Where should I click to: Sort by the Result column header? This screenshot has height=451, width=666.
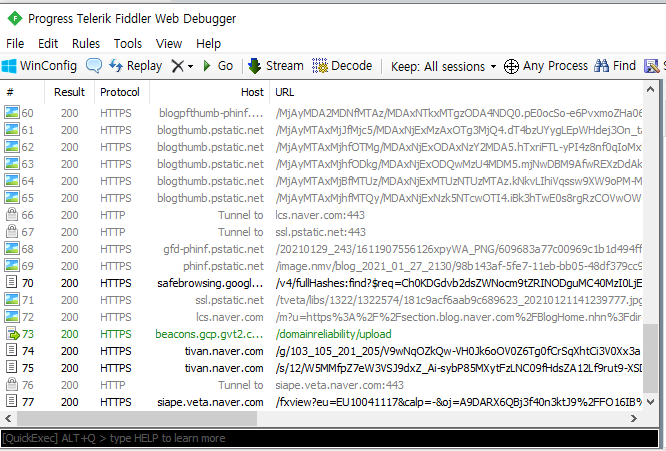click(69, 92)
